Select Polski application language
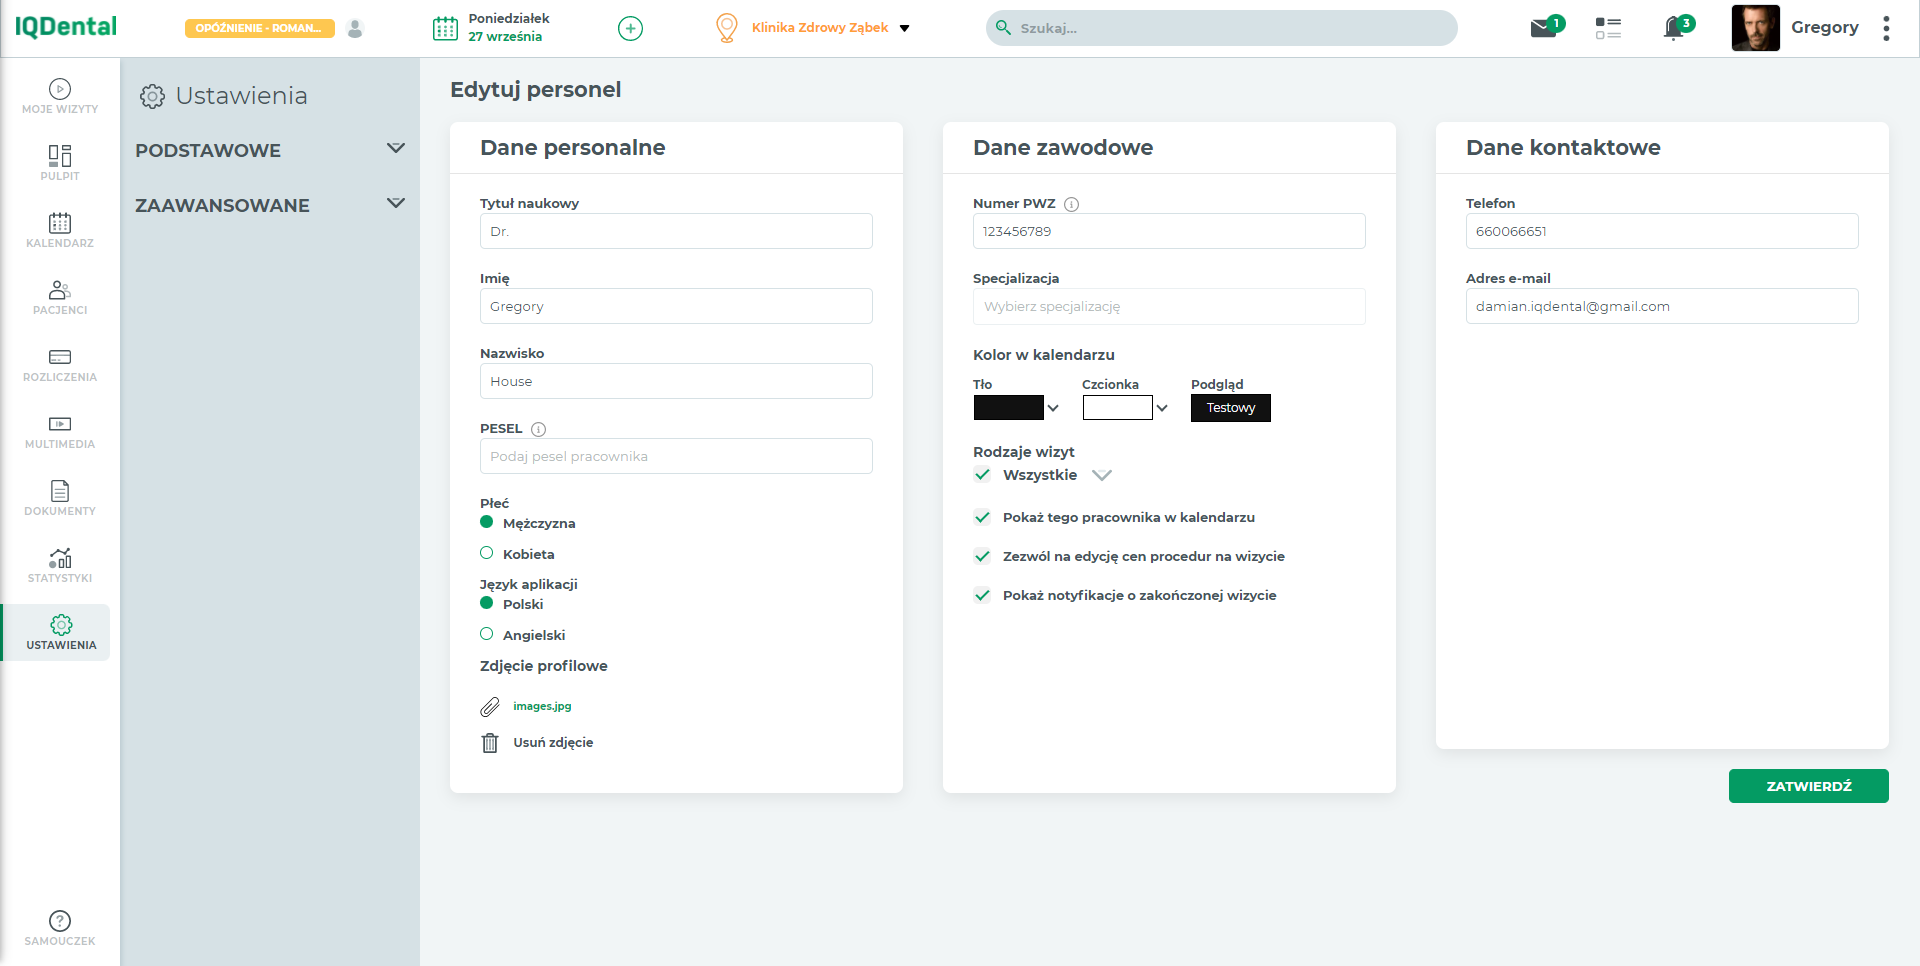The height and width of the screenshot is (966, 1920). pyautogui.click(x=487, y=603)
